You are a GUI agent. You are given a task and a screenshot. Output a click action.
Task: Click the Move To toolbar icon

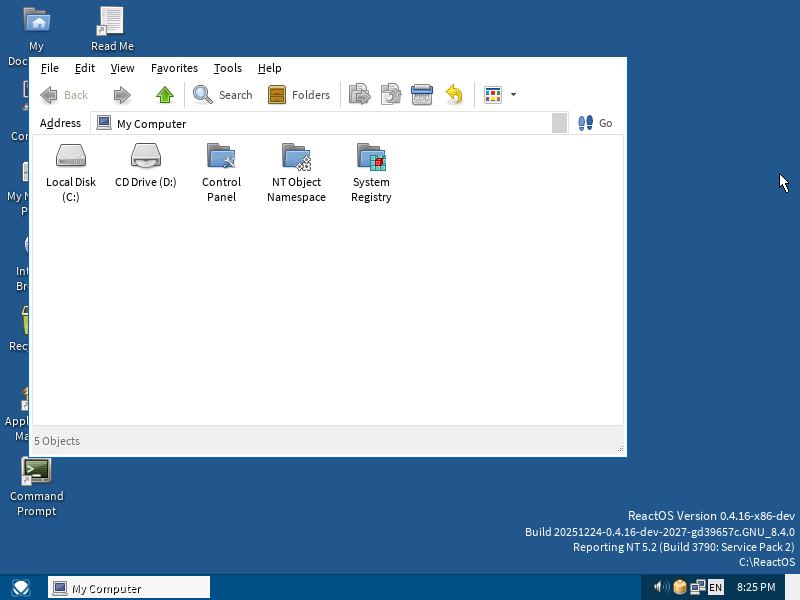(359, 95)
